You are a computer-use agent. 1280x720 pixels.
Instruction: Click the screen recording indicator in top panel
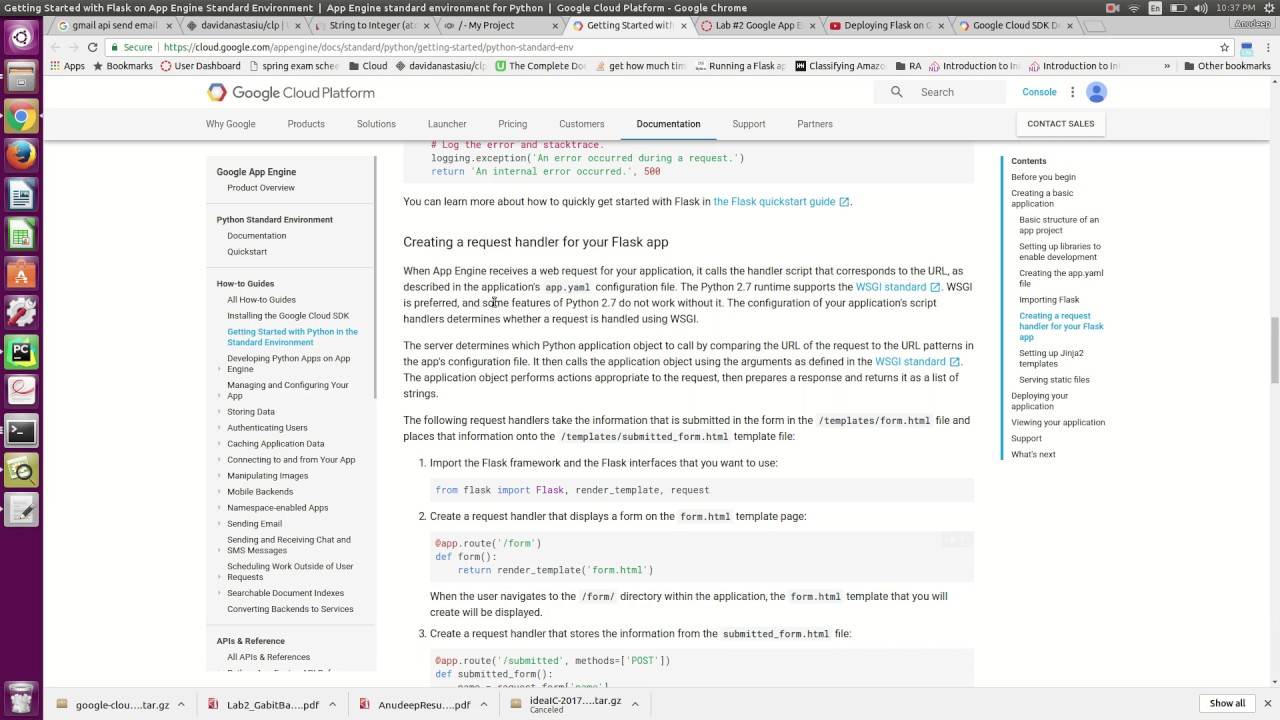click(1113, 8)
